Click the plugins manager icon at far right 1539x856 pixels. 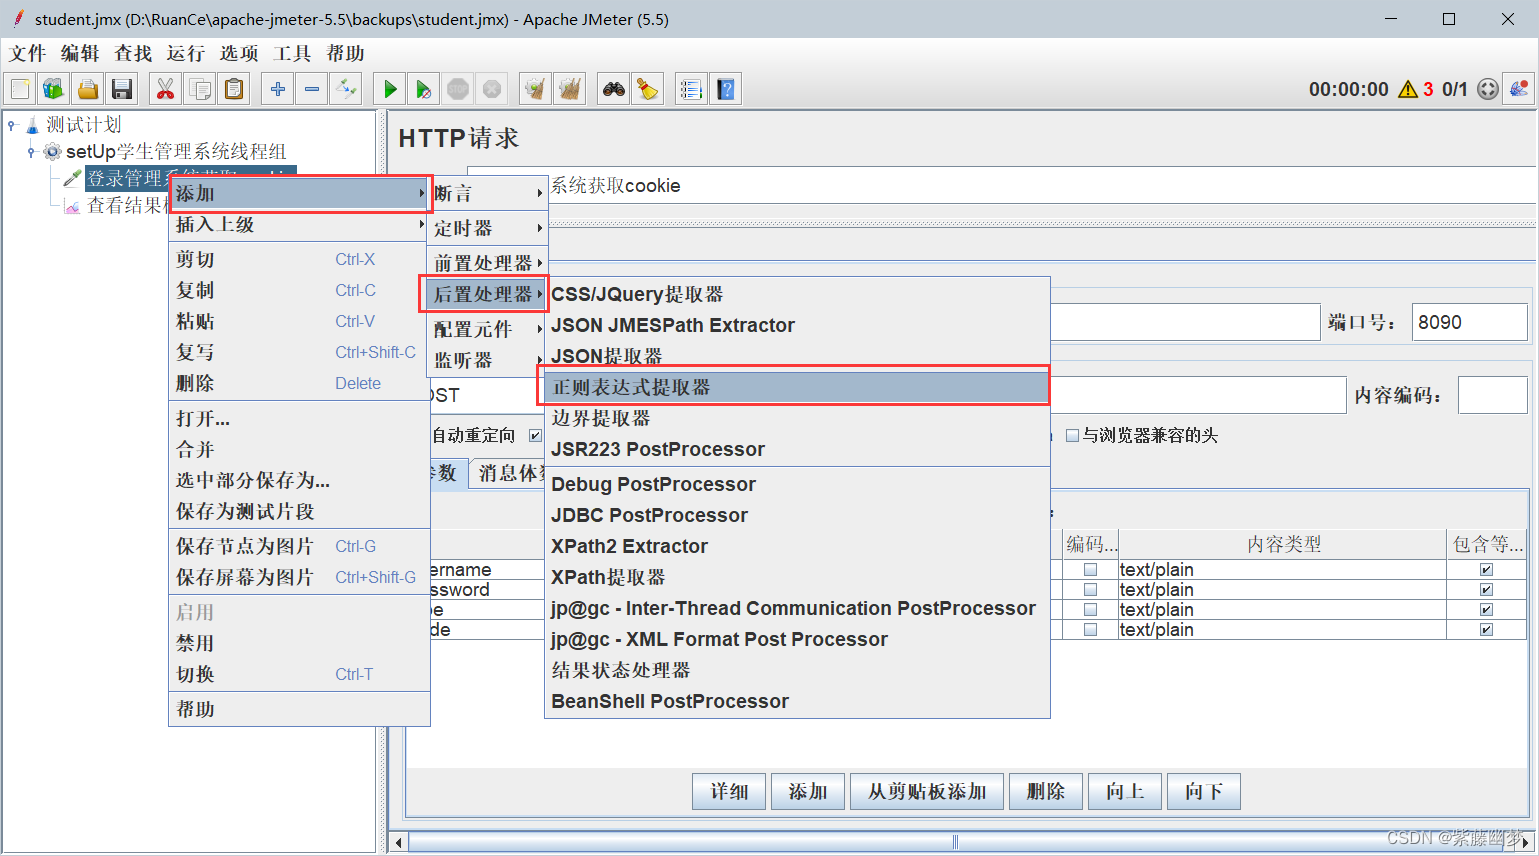point(1520,89)
